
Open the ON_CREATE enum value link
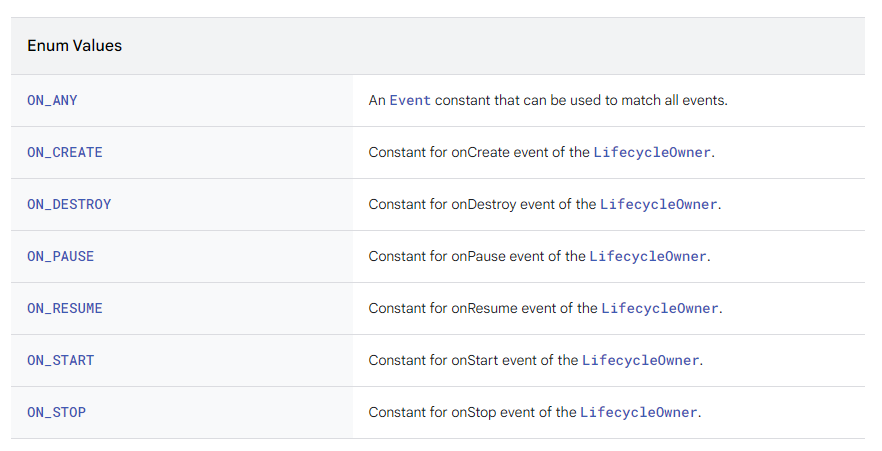65,153
